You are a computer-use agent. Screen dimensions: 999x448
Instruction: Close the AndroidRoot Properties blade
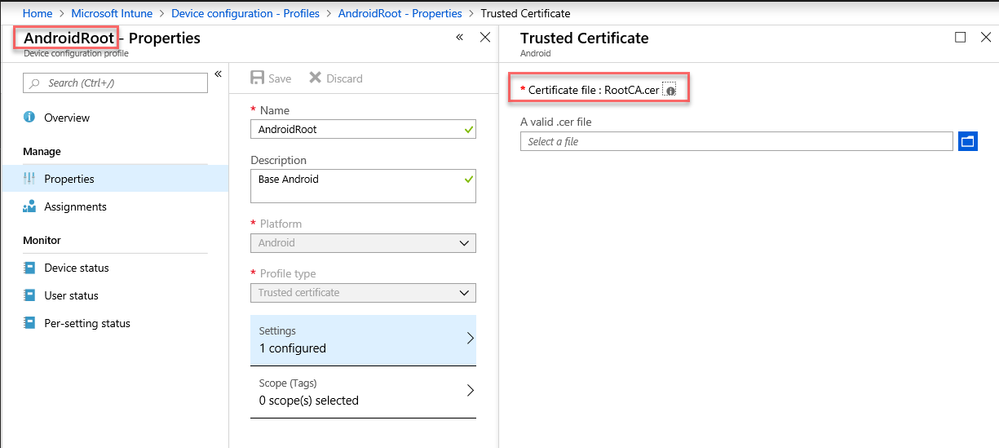[485, 38]
